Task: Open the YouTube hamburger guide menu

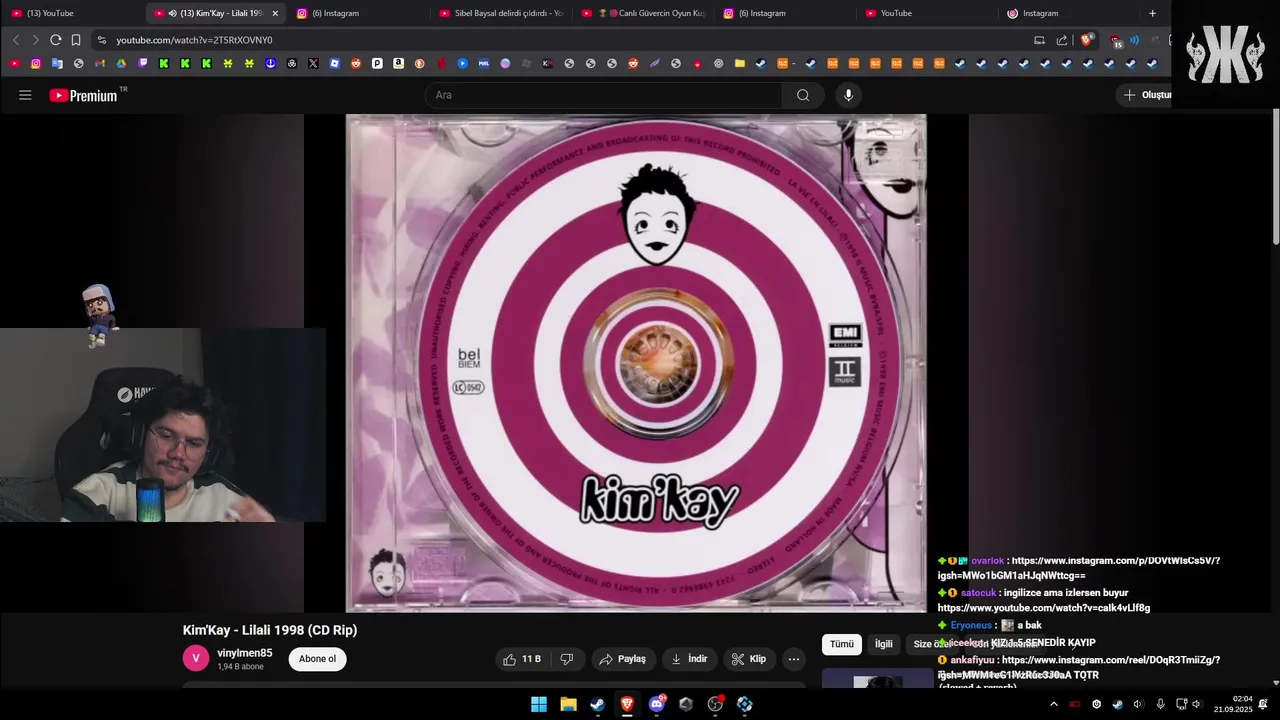Action: pos(25,95)
